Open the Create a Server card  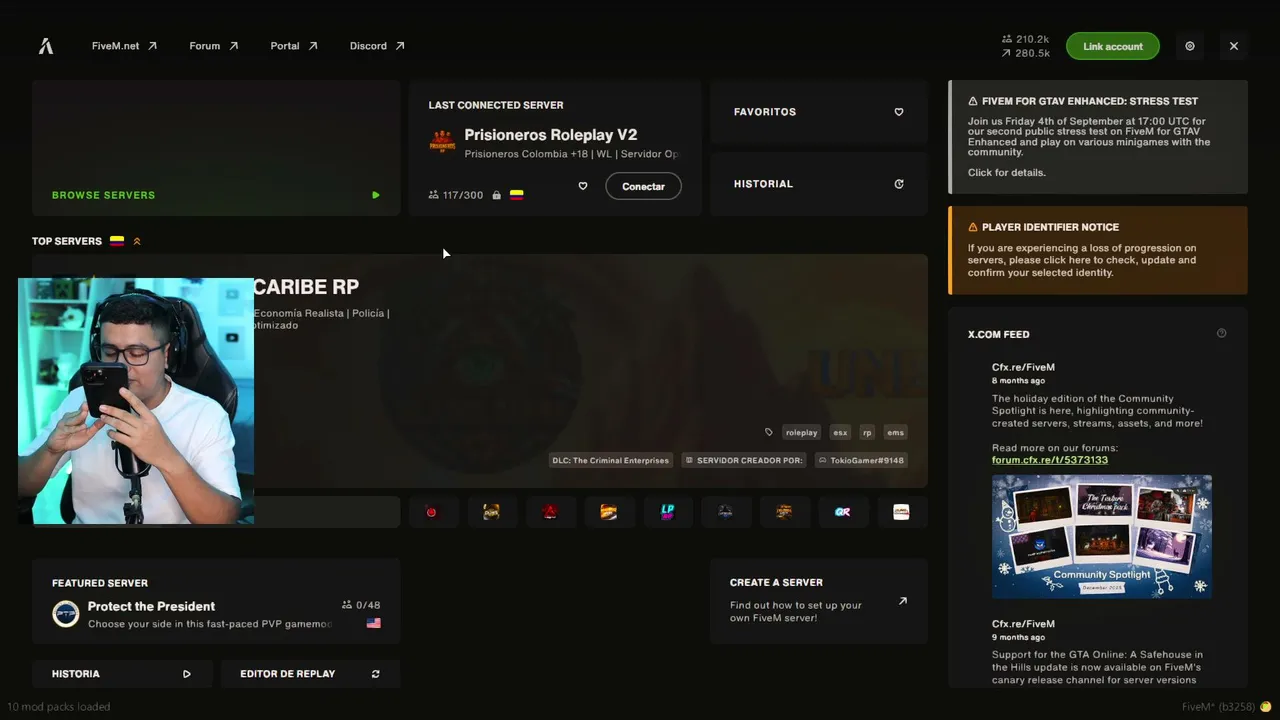click(x=819, y=601)
